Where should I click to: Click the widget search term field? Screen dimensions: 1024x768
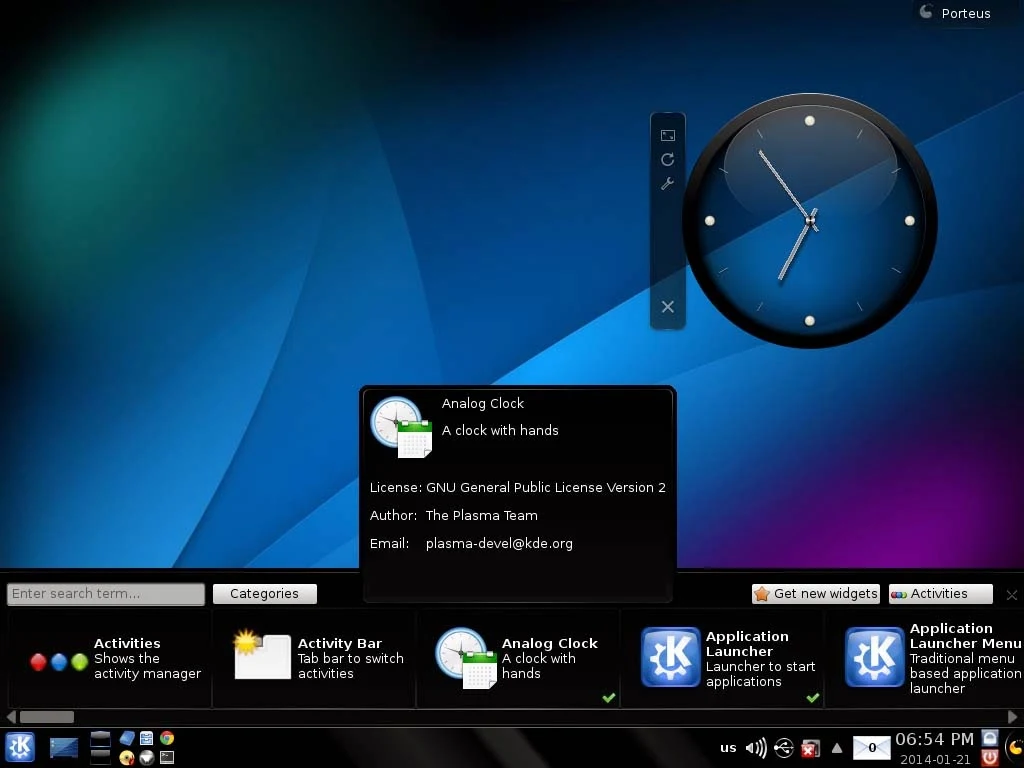click(x=106, y=594)
